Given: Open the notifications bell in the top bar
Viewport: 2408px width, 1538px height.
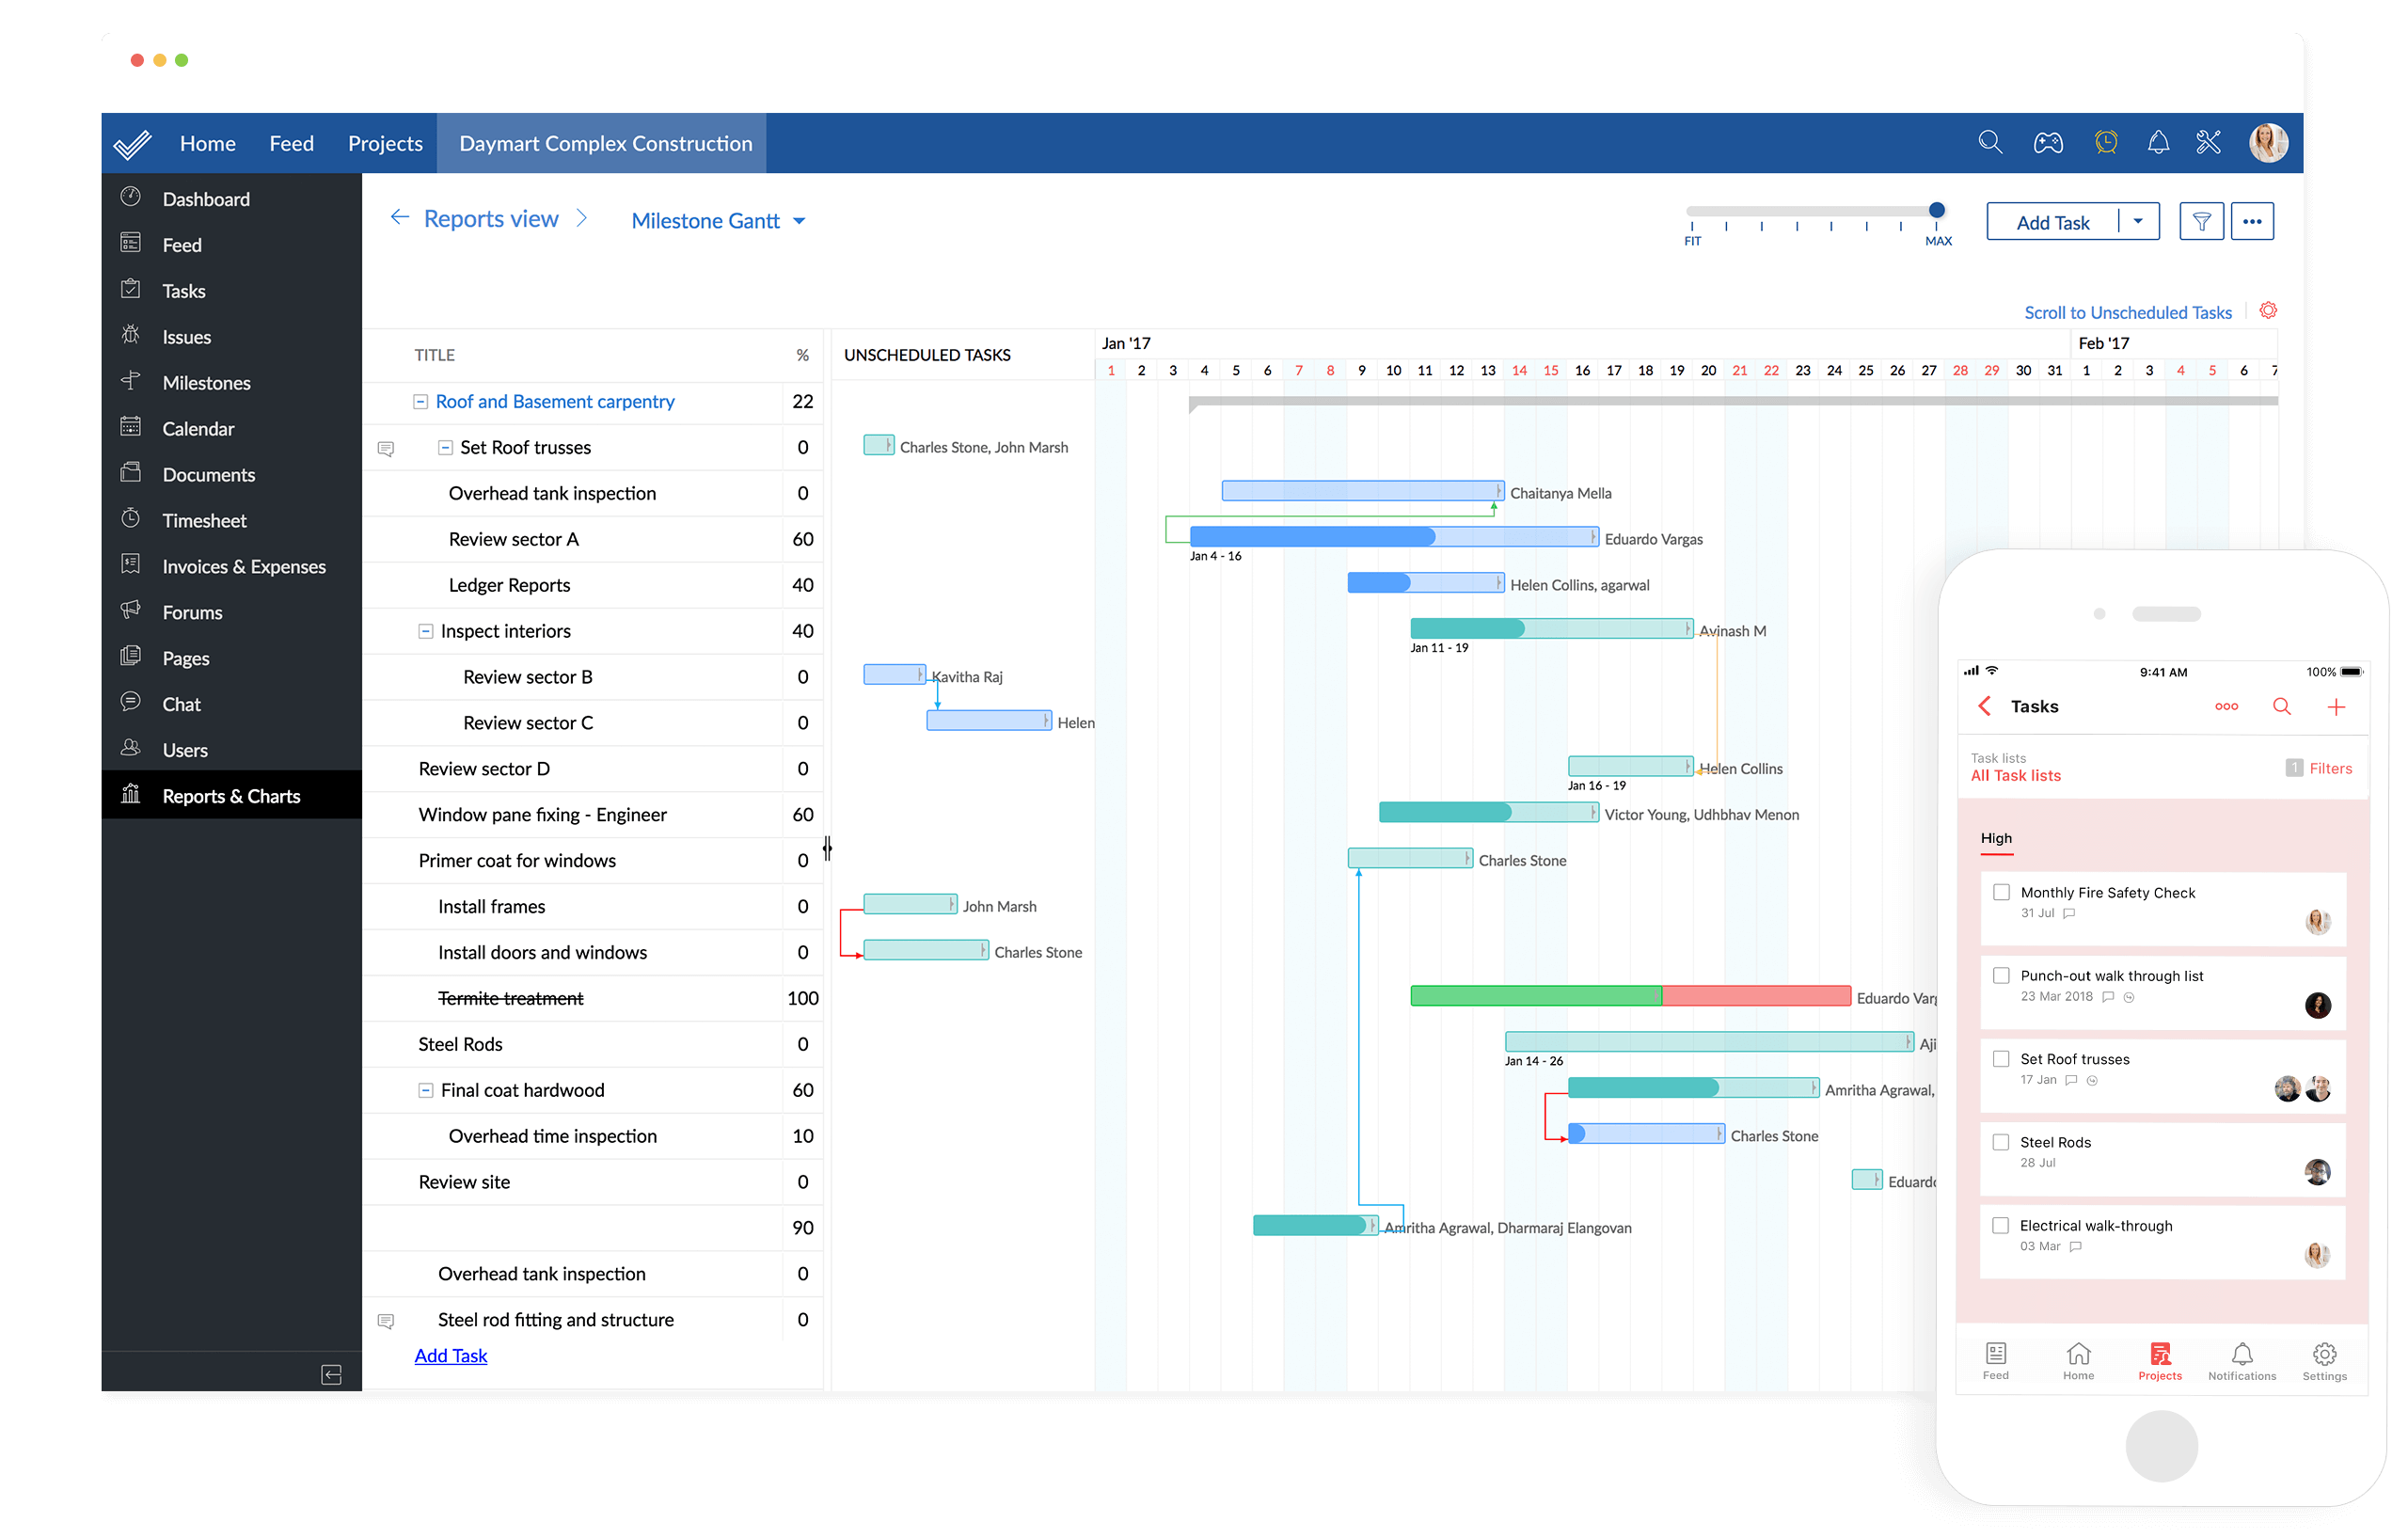Looking at the screenshot, I should point(2159,142).
